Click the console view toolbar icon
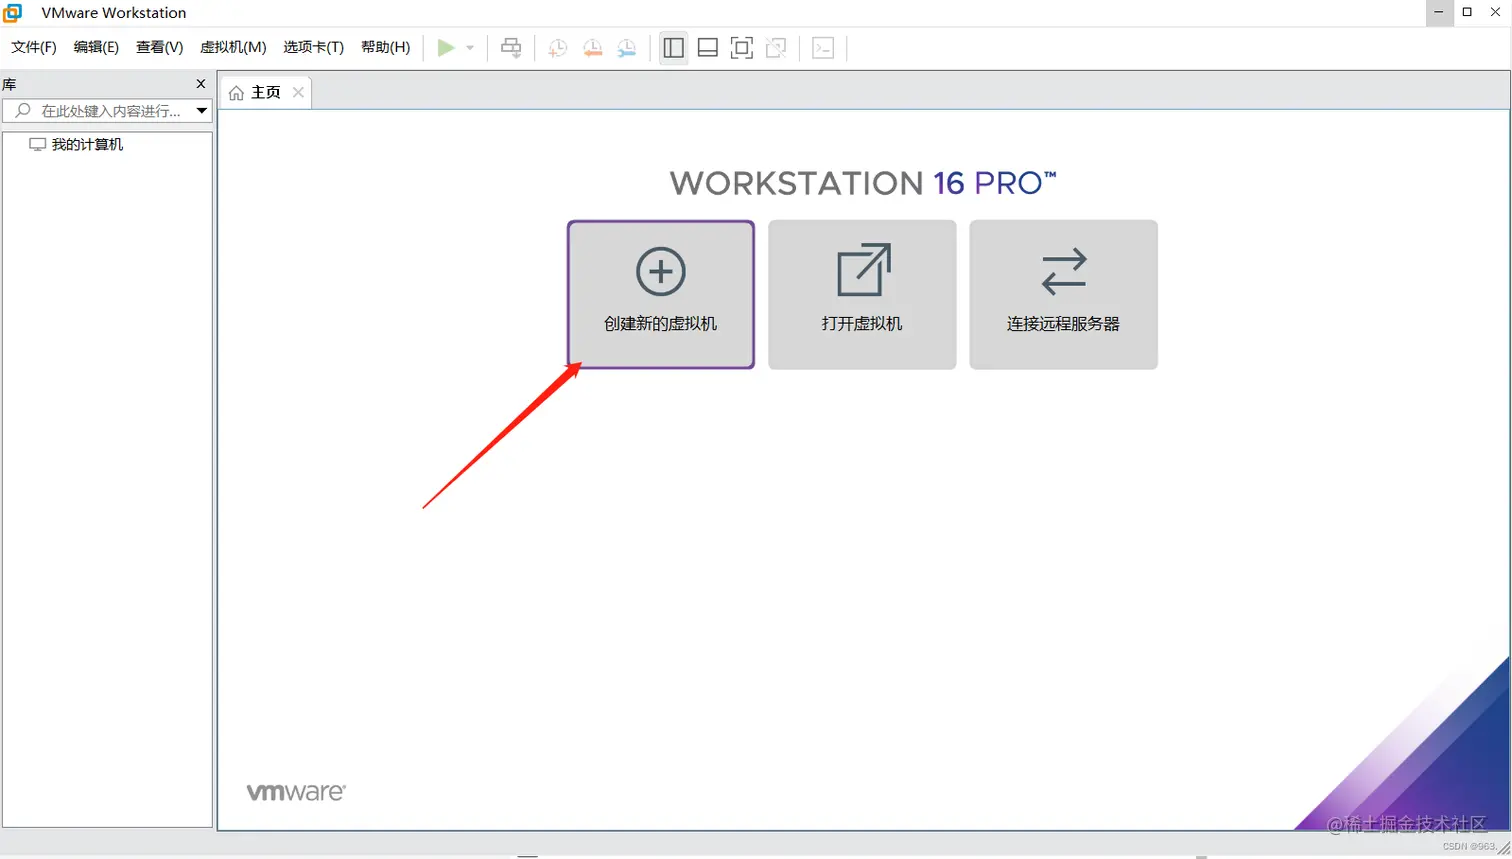This screenshot has width=1512, height=859. (823, 48)
